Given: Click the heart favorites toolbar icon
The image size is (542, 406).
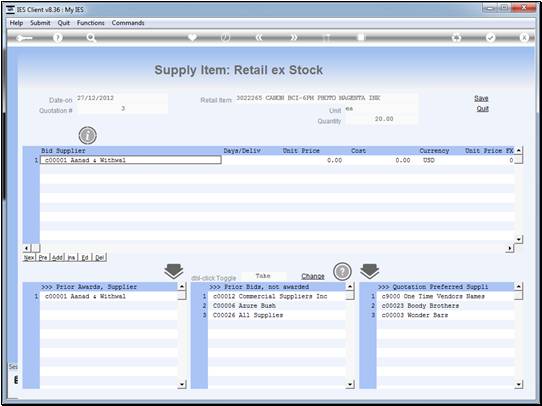Looking at the screenshot, I should 192,37.
